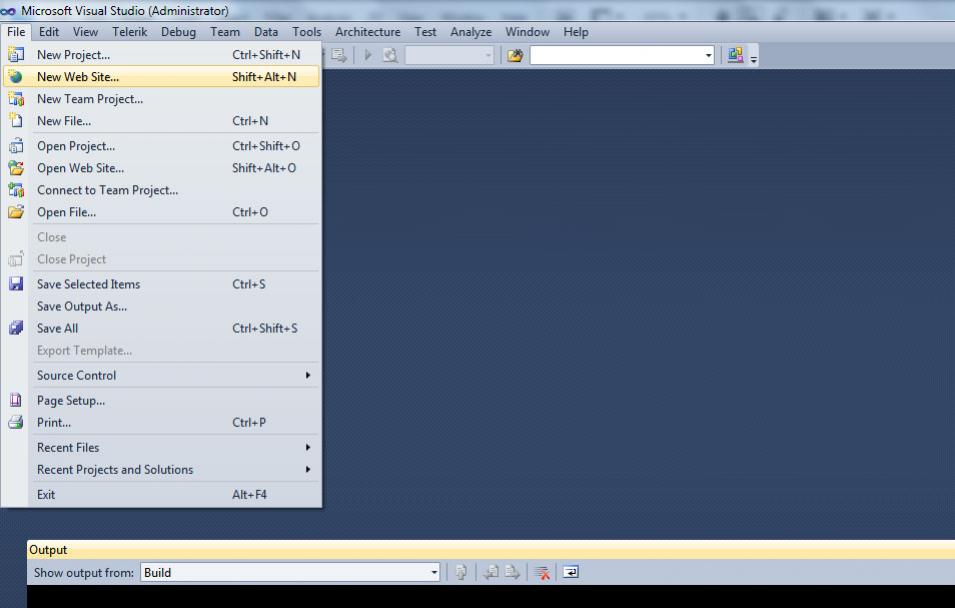
Task: Select Open Project... entry
Action: (161, 146)
